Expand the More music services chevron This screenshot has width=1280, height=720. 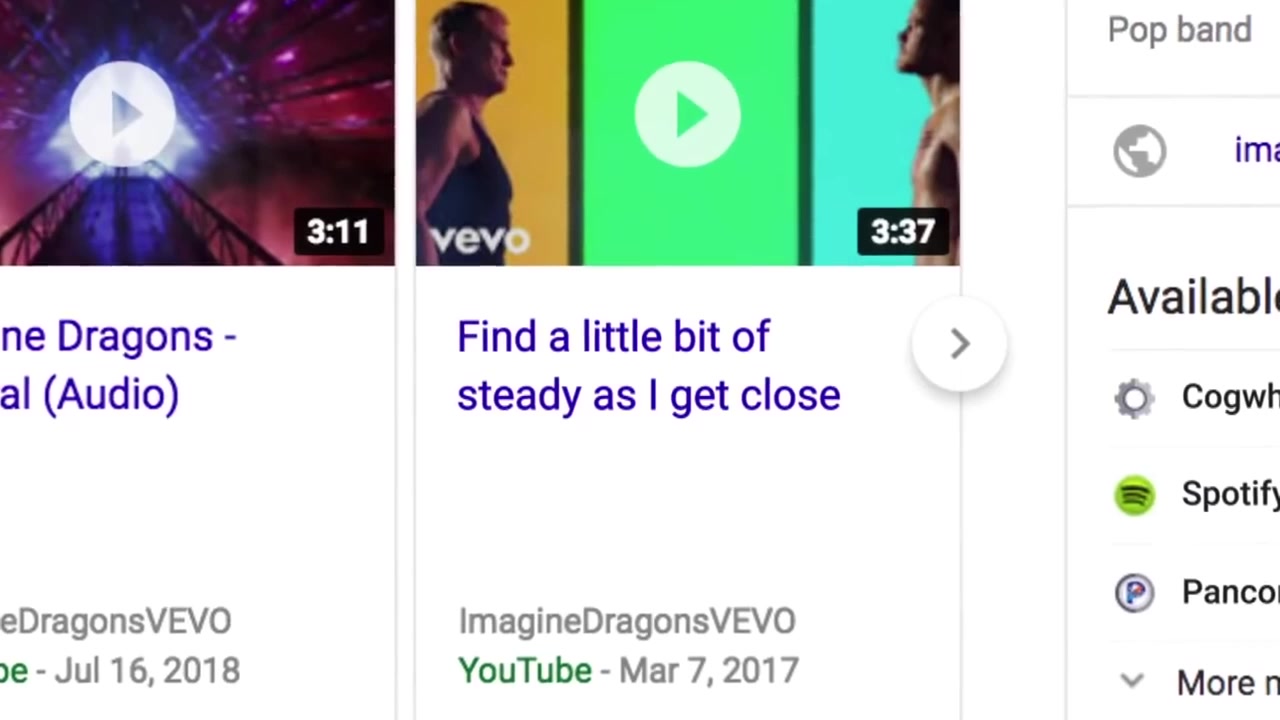(x=1132, y=681)
